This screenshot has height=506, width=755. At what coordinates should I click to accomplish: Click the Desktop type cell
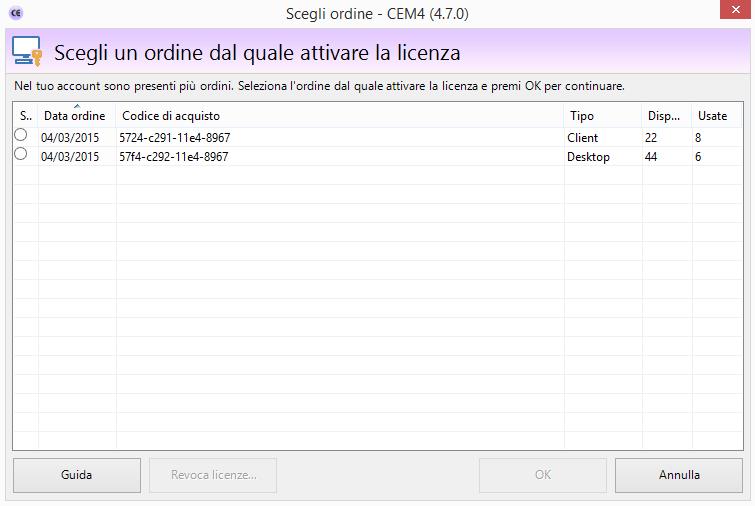pos(588,157)
